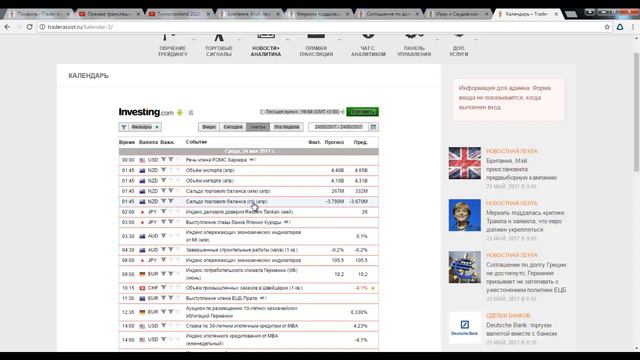Open event Индекс делового доверия Reuters Tankan
Screen dimensions: 640x360
pyautogui.click(x=239, y=212)
